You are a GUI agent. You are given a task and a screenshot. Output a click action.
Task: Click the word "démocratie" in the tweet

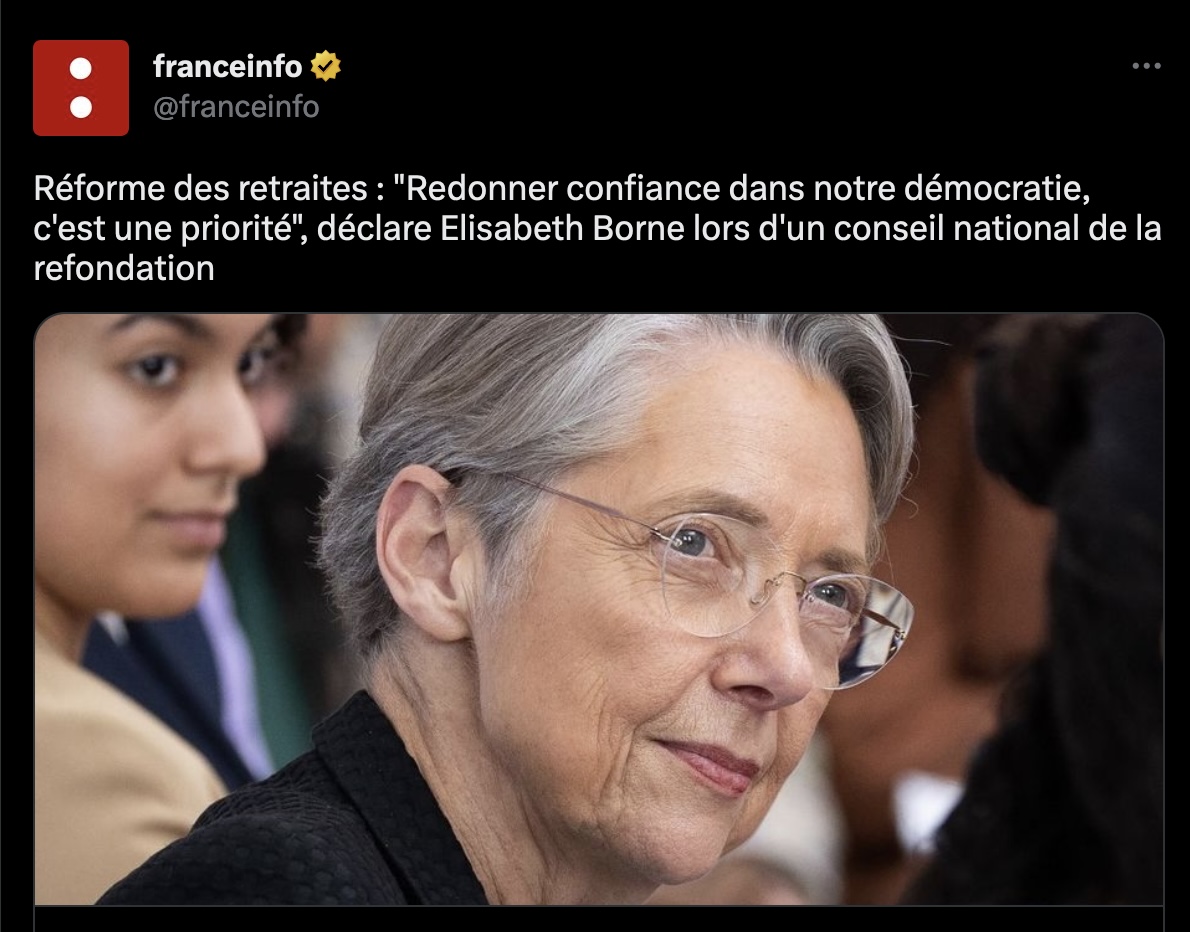click(996, 188)
